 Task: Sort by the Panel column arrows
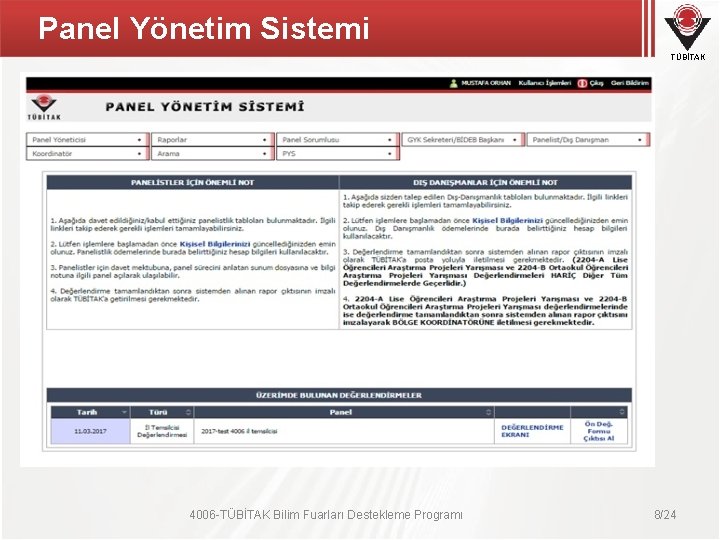489,412
